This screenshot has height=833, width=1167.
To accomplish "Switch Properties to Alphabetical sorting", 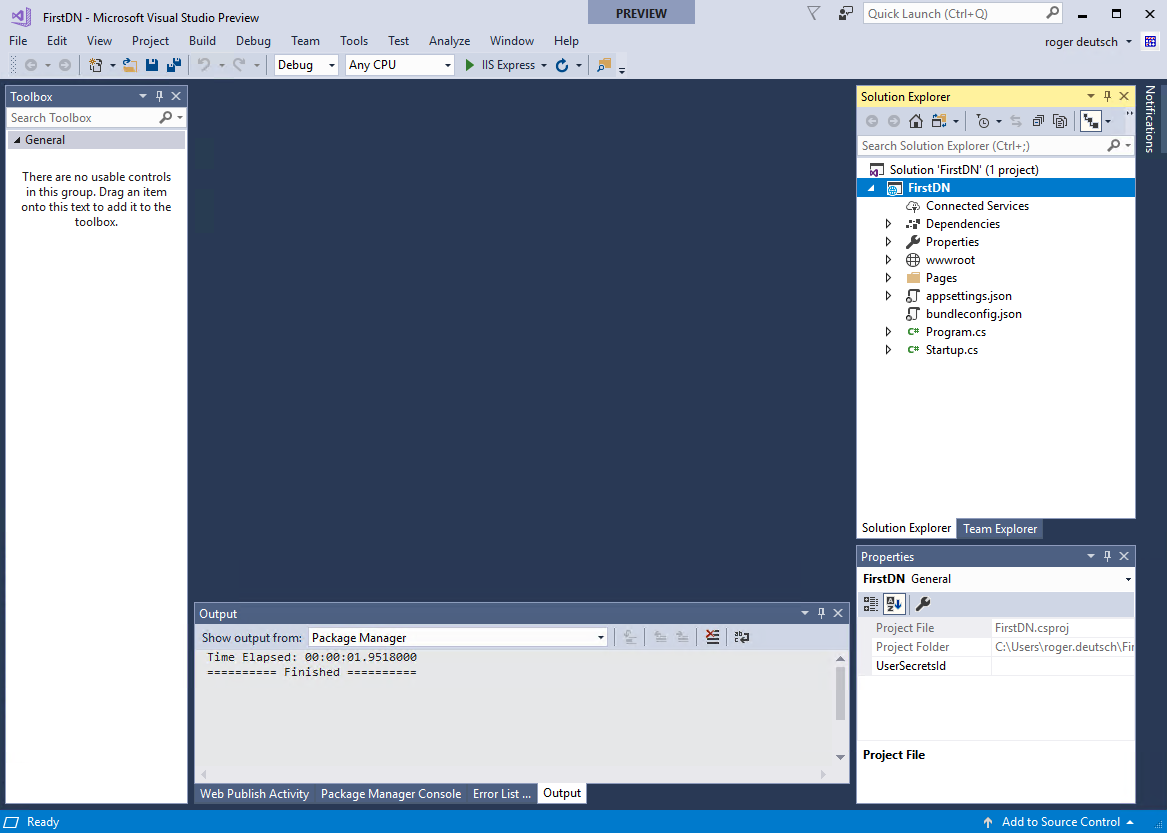I will pyautogui.click(x=894, y=604).
